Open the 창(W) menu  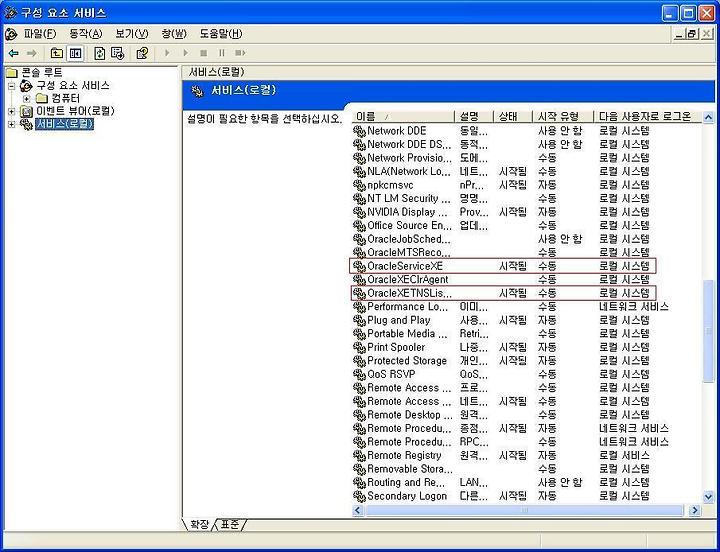click(x=174, y=34)
